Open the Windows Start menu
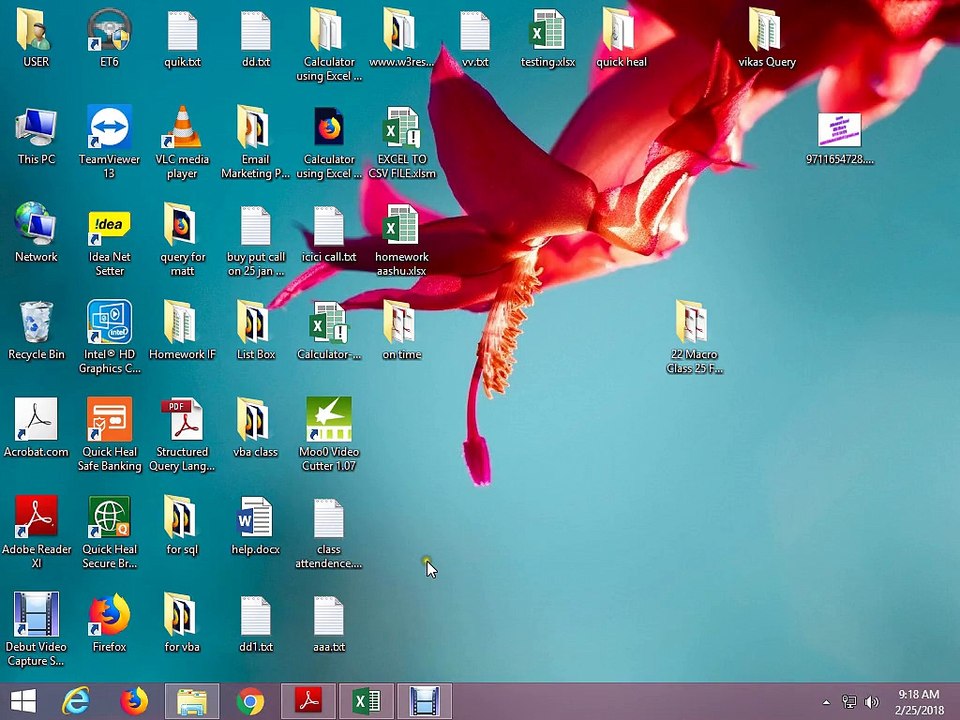 click(x=23, y=702)
